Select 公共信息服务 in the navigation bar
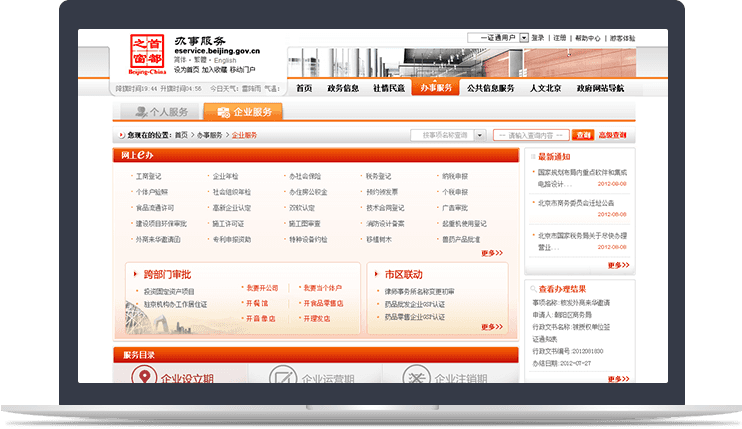This screenshot has height=429, width=742. coord(490,88)
